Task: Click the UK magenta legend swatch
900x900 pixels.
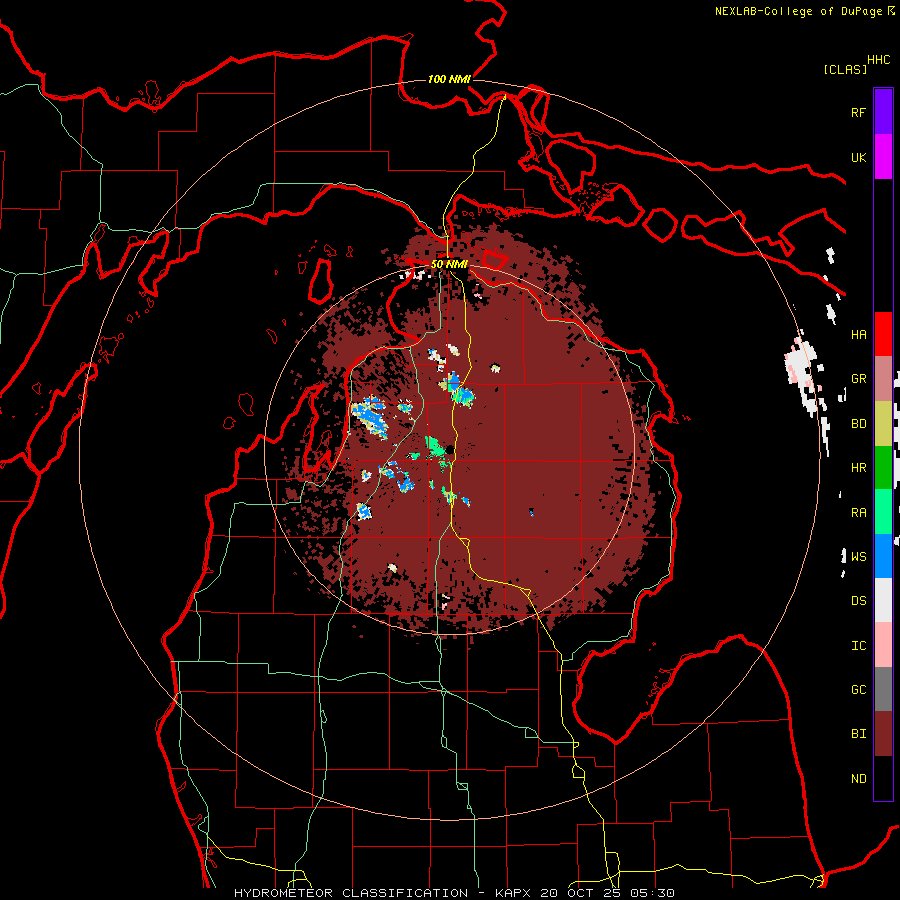Action: (x=883, y=157)
